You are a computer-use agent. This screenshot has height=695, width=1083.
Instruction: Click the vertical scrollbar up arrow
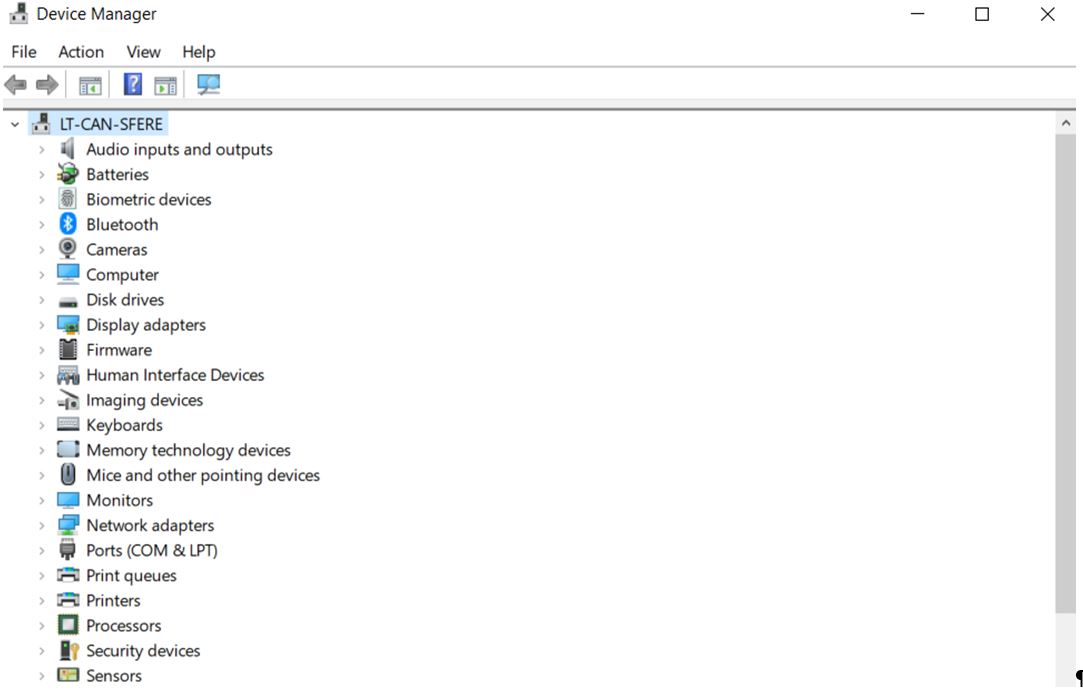[x=1065, y=123]
